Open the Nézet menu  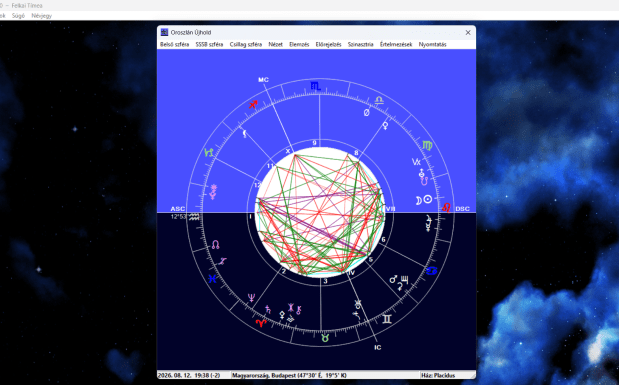(276, 45)
